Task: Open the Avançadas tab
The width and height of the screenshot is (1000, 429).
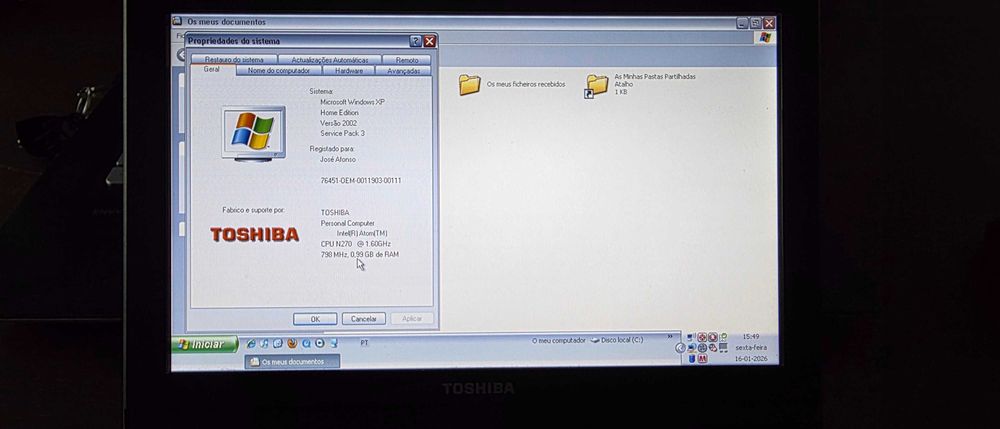Action: pyautogui.click(x=404, y=71)
